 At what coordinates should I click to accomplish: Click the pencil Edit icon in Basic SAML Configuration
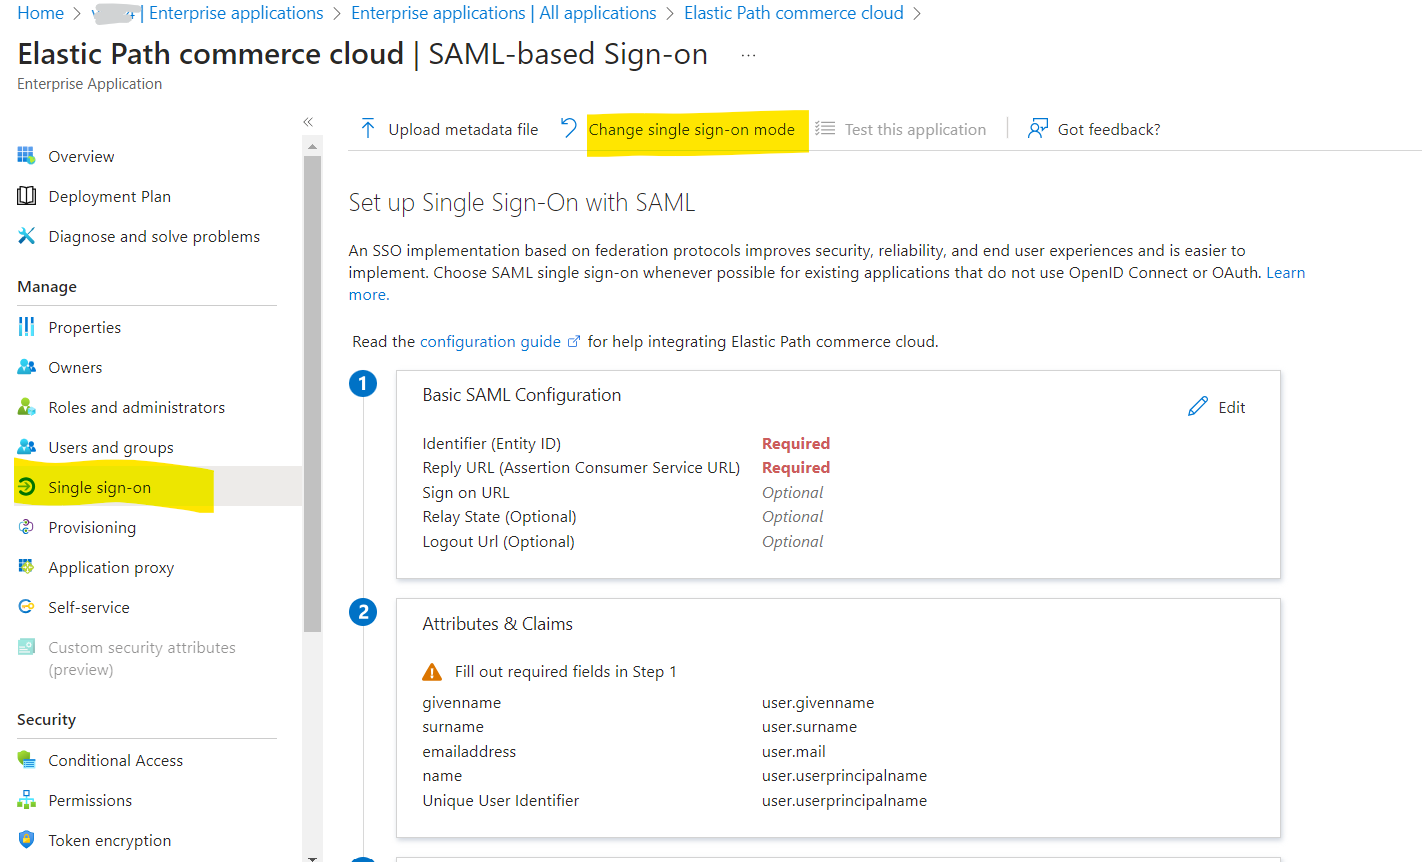(1198, 406)
